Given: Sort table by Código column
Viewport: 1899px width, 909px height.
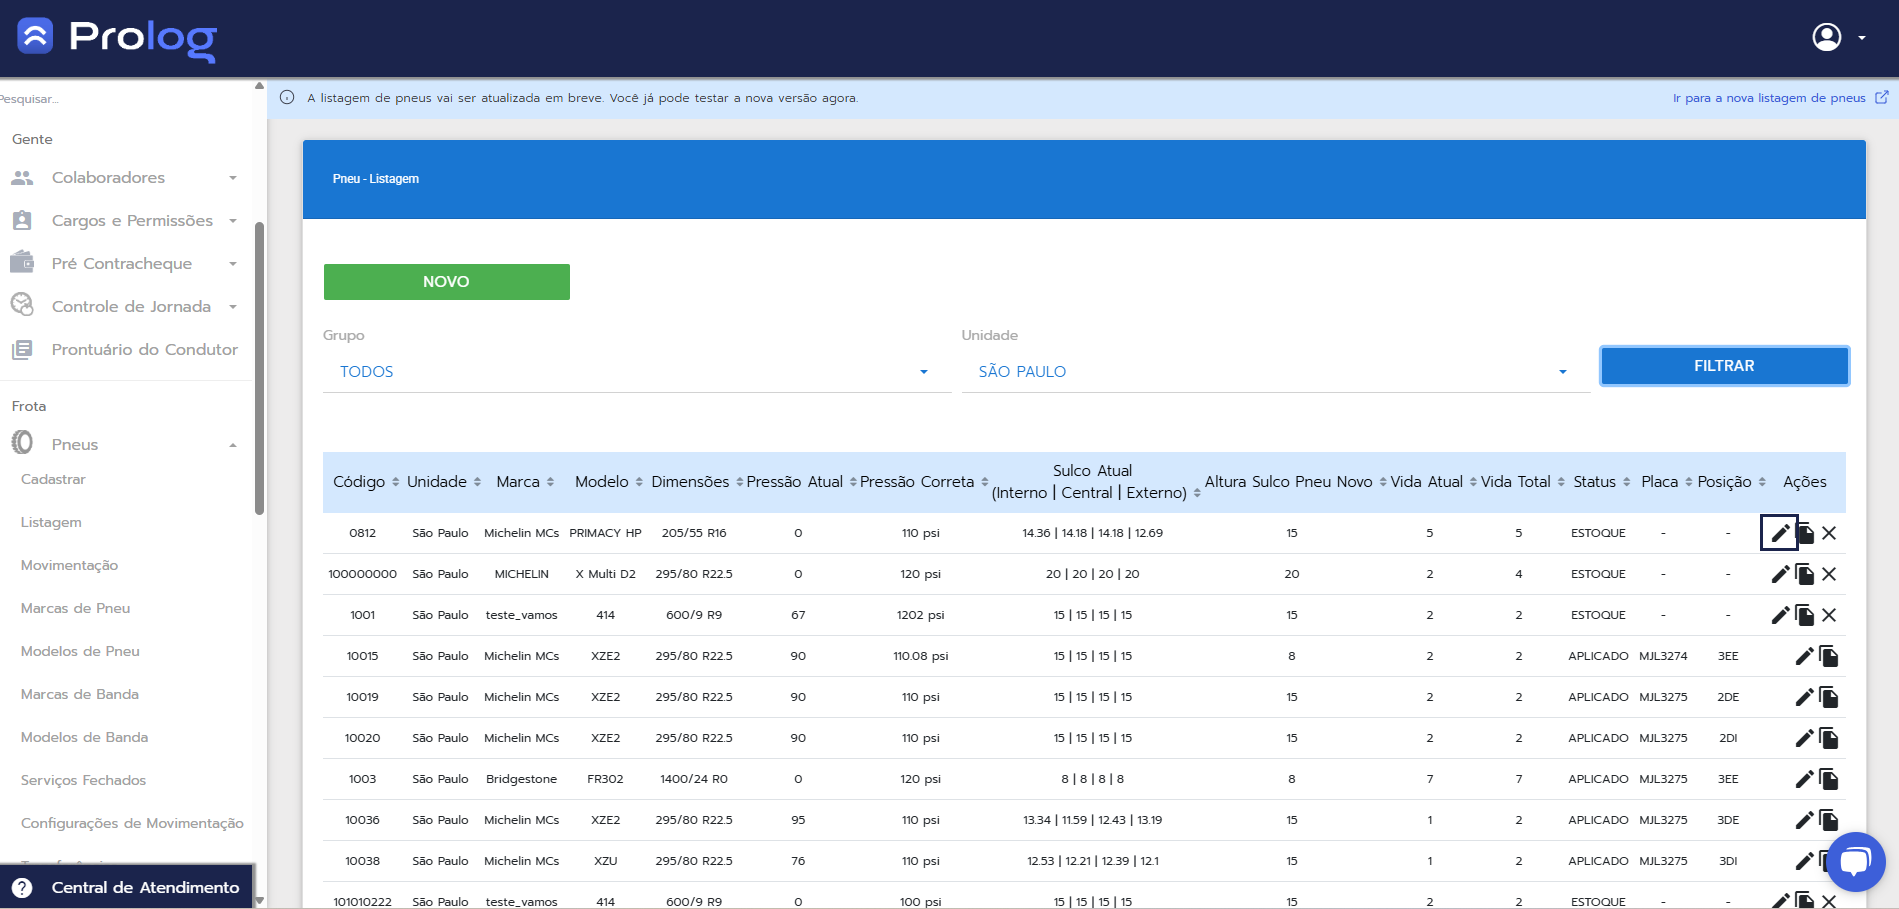Looking at the screenshot, I should click(x=366, y=482).
